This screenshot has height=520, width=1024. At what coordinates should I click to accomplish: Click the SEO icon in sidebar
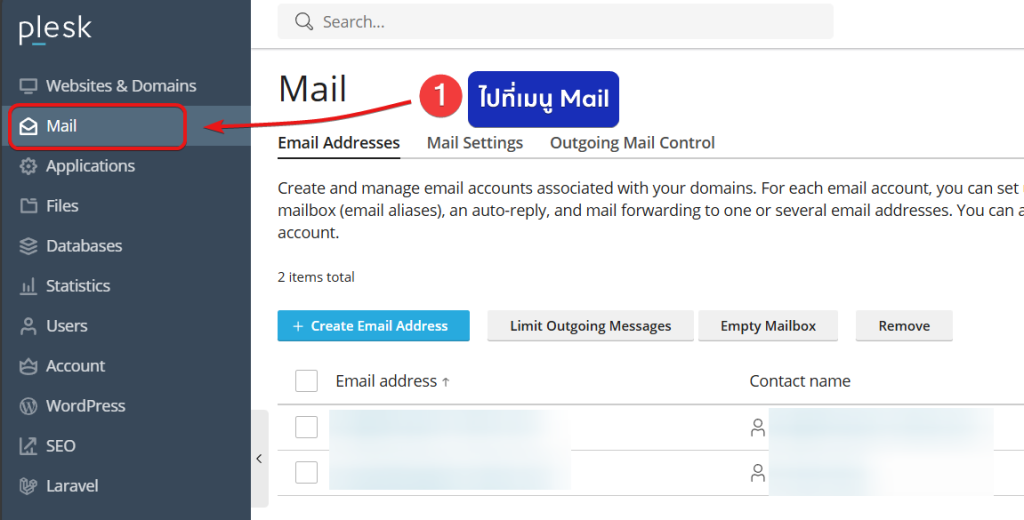point(28,446)
